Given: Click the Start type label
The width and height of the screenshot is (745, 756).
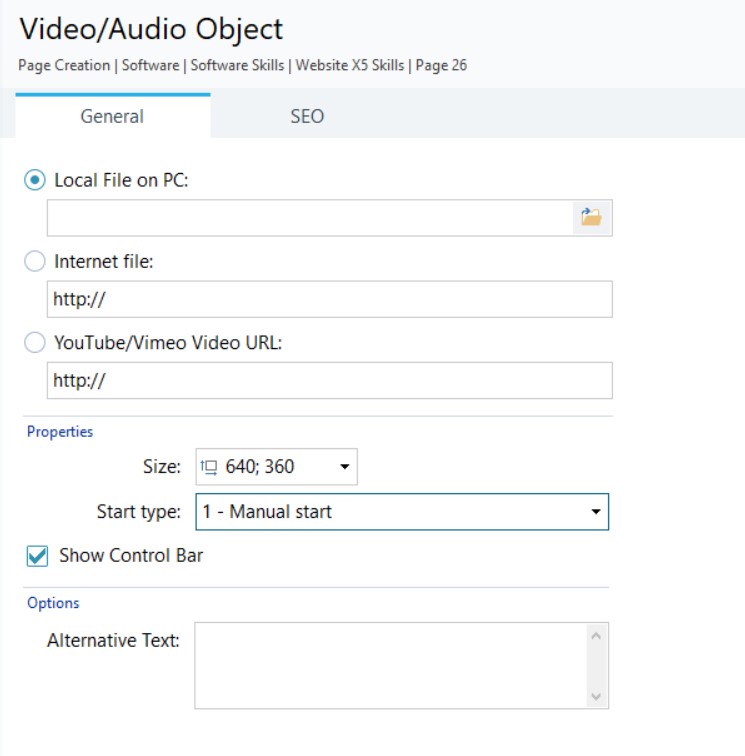Looking at the screenshot, I should point(139,512).
